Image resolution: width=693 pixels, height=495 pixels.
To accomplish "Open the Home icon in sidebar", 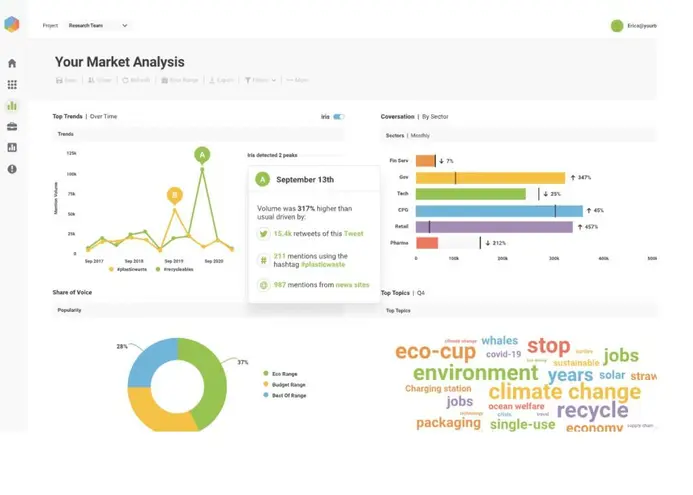I will pos(12,63).
